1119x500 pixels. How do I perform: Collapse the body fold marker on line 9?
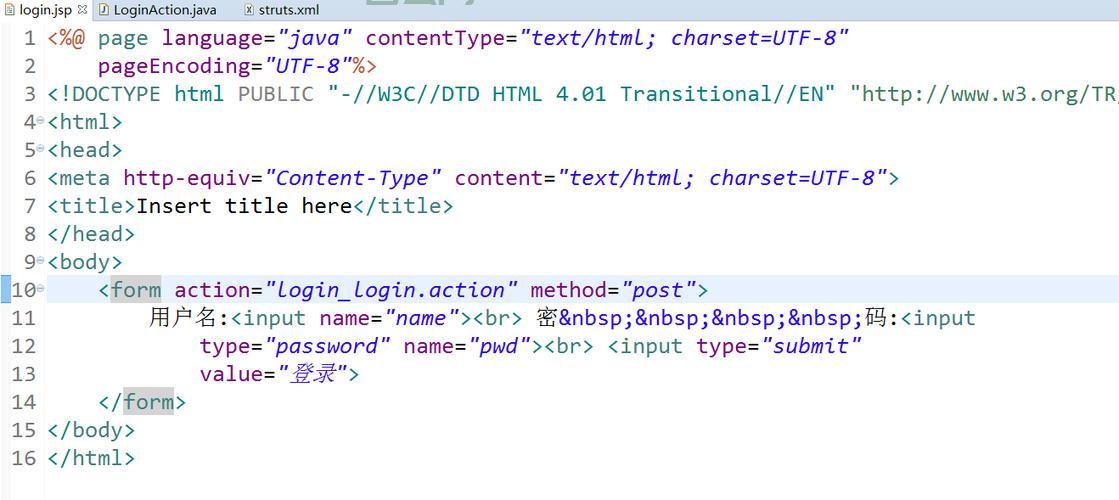coord(41,262)
